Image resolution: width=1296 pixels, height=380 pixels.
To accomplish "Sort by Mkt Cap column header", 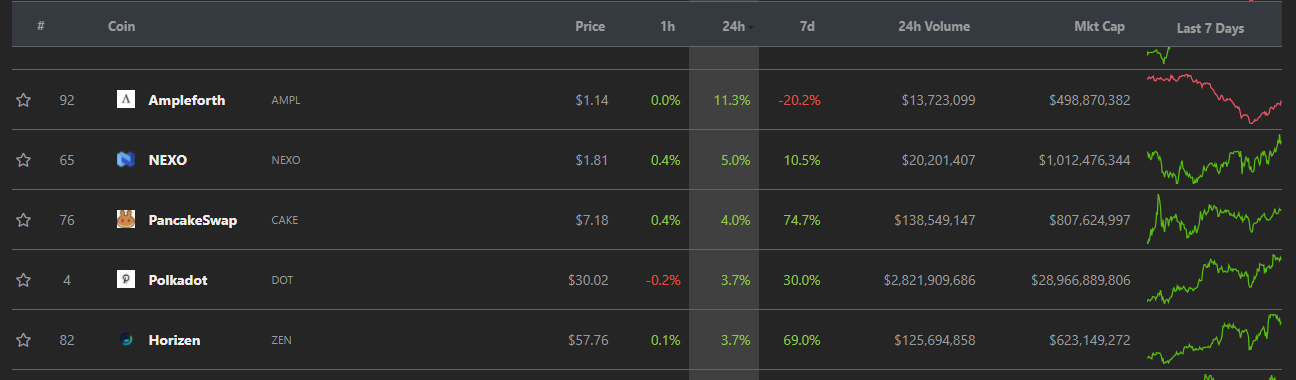I will (1099, 27).
